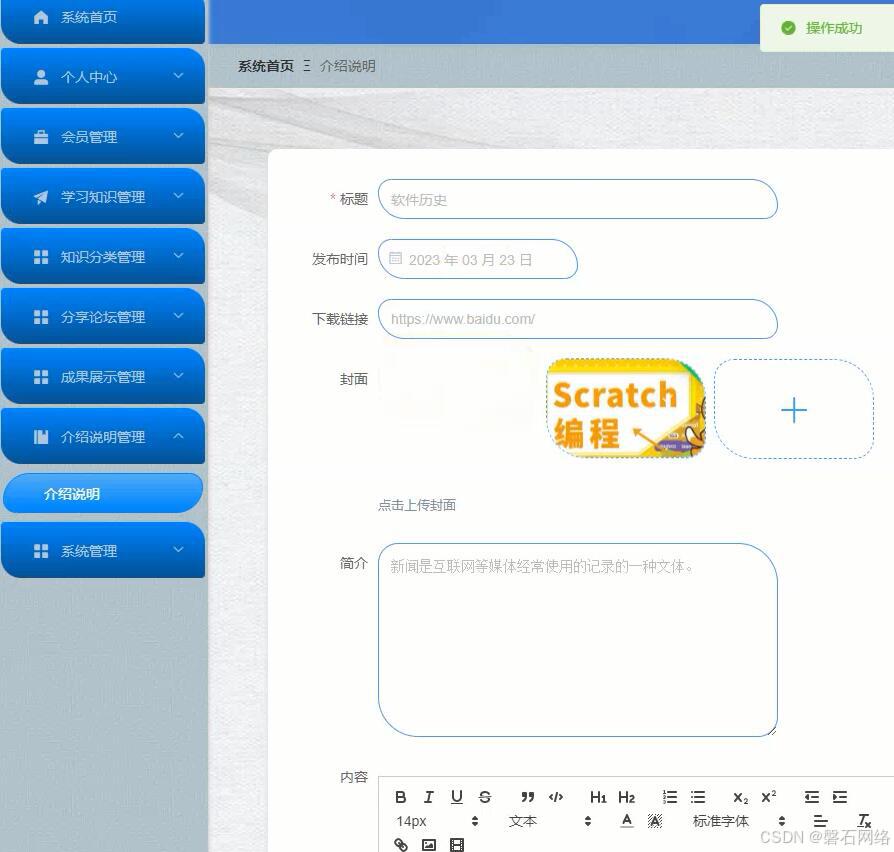
Task: Pick text font color
Action: [627, 821]
